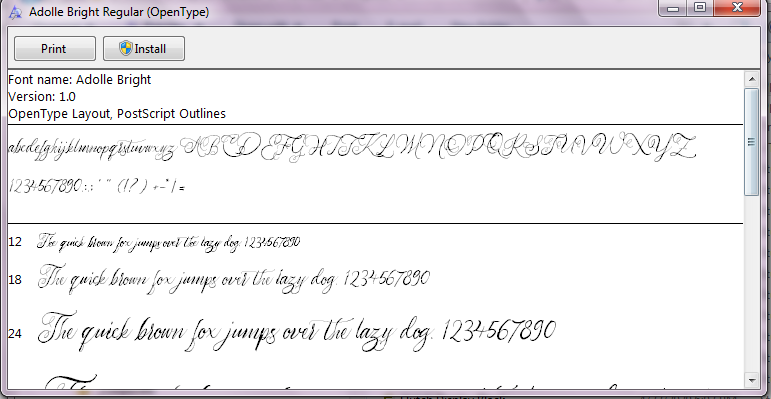Minimize the font viewer window
This screenshot has width=771, height=399.
pyautogui.click(x=673, y=8)
